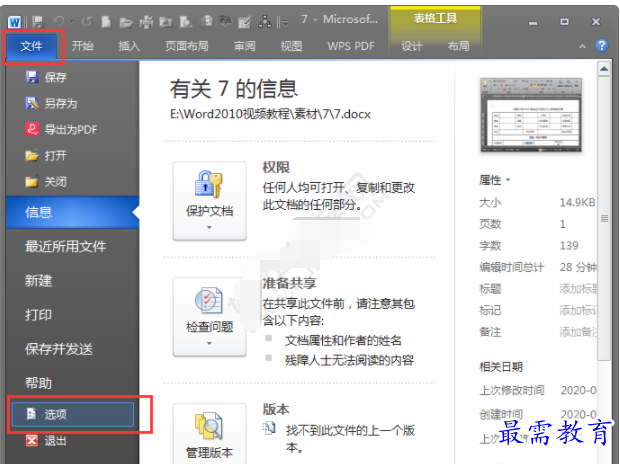Click the 有关 7 的信息 heading

click(233, 89)
